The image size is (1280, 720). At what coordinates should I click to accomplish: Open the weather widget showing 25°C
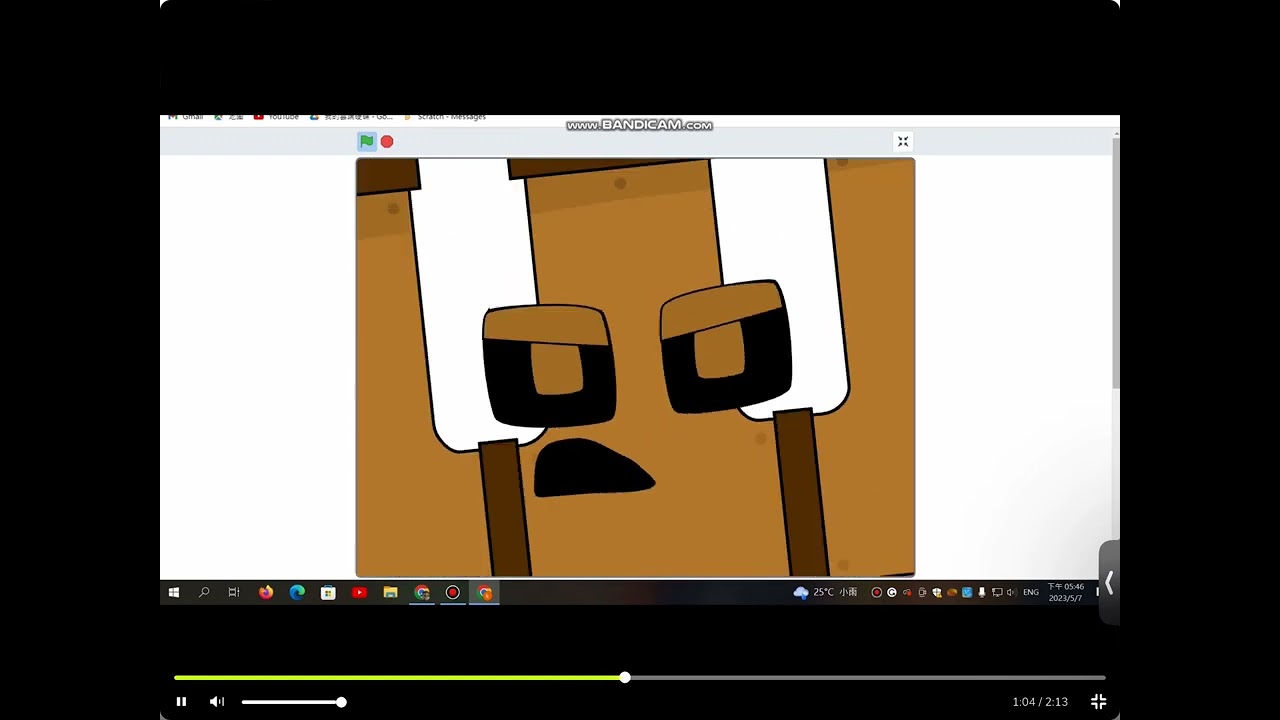tap(825, 592)
